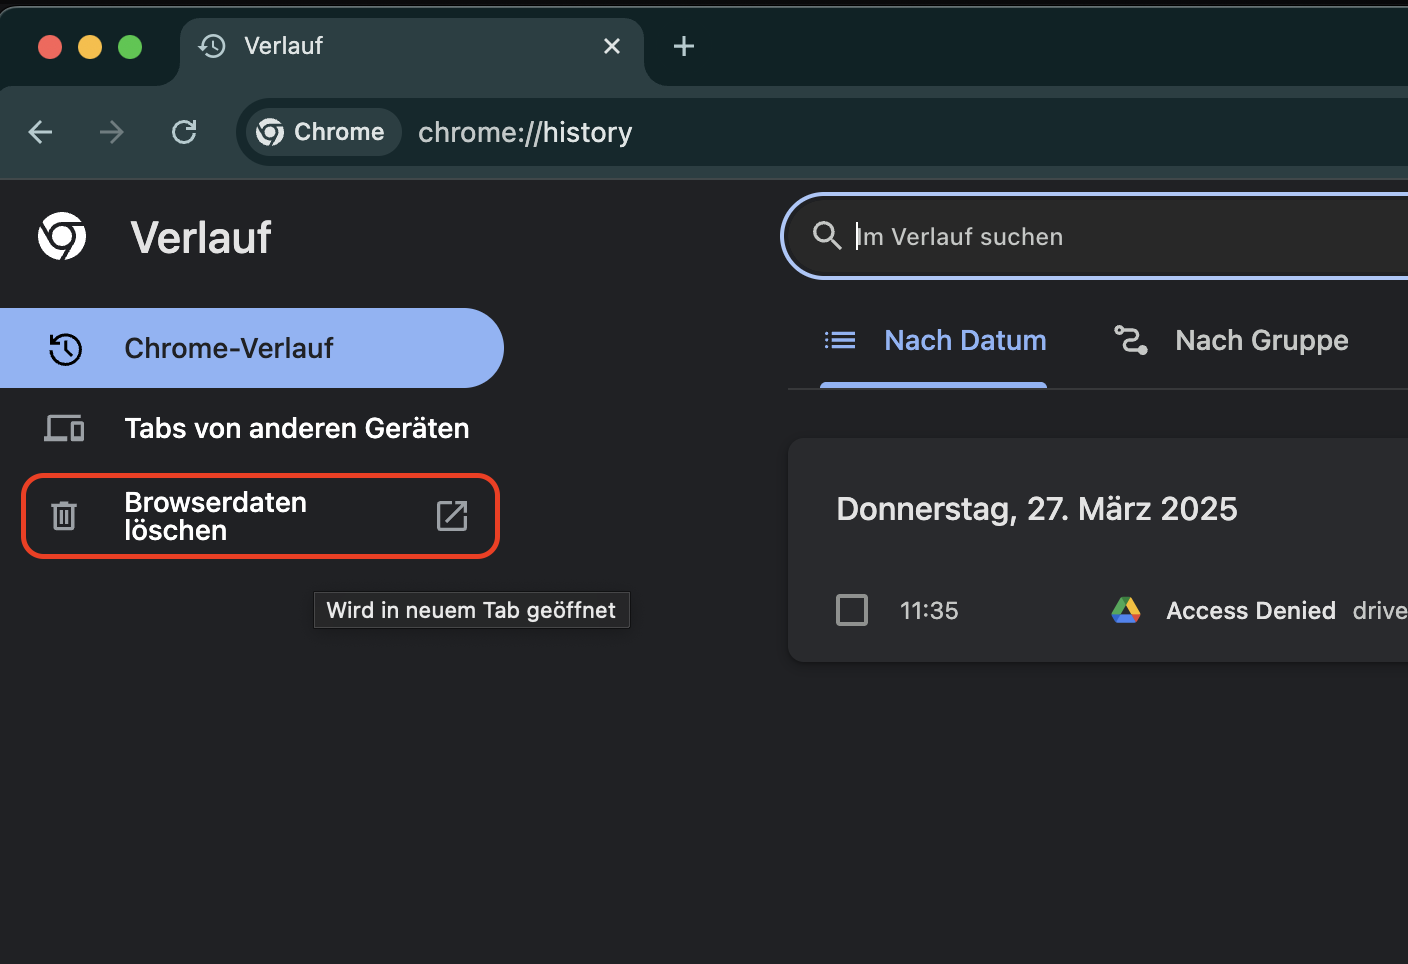Screen dimensions: 1408x964
Task: Click the Chrome logo in the sidebar header
Action: click(x=61, y=236)
